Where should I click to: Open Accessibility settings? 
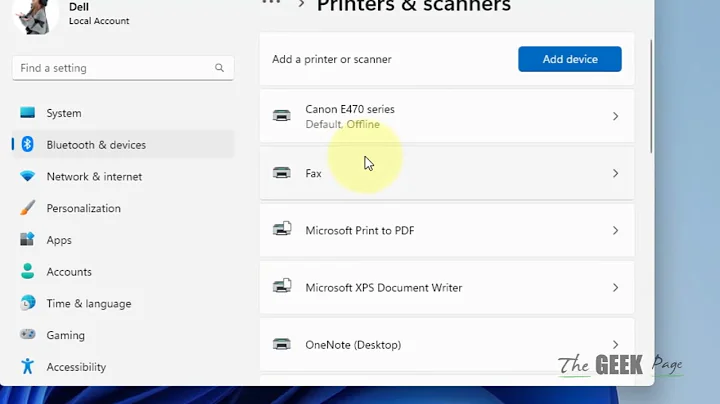(x=123, y=367)
